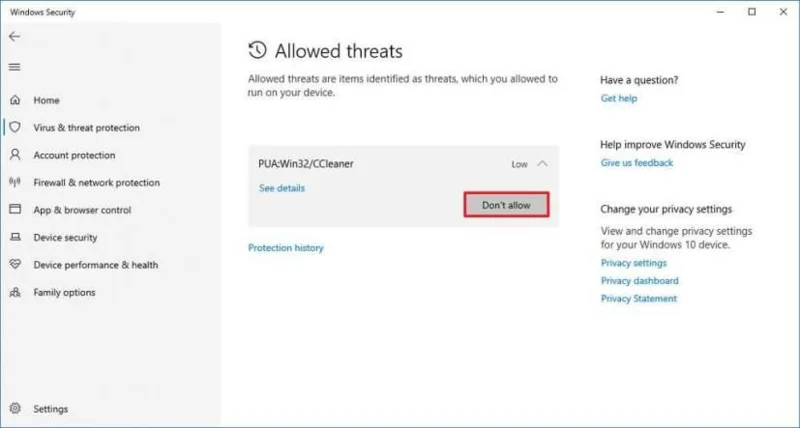Minimize the Windows Security window
The width and height of the screenshot is (800, 428).
pos(720,12)
